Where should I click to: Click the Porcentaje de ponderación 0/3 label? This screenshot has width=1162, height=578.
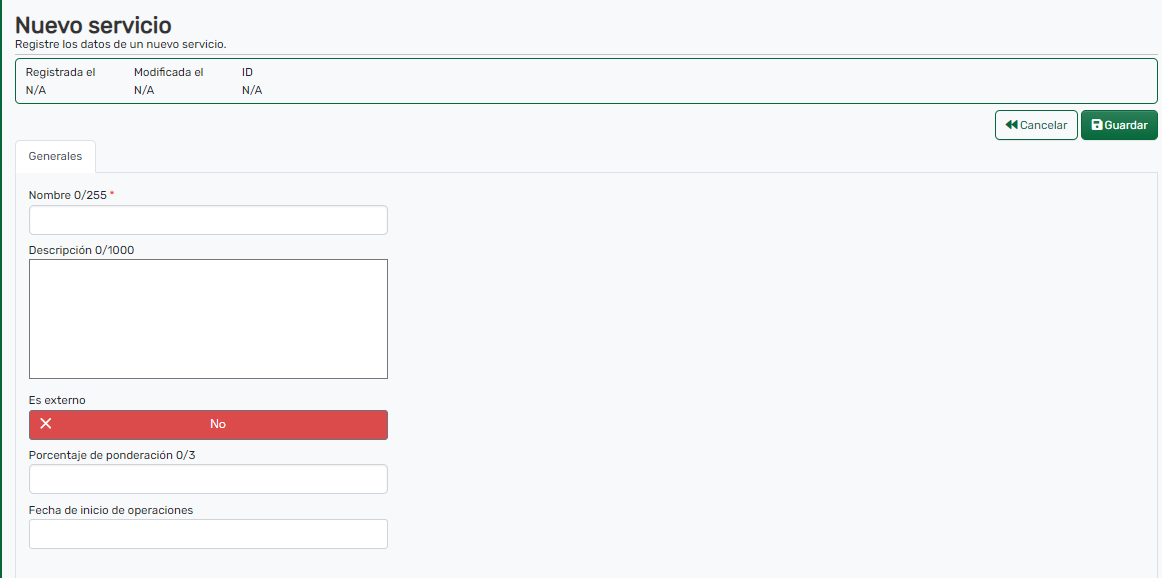pos(112,455)
